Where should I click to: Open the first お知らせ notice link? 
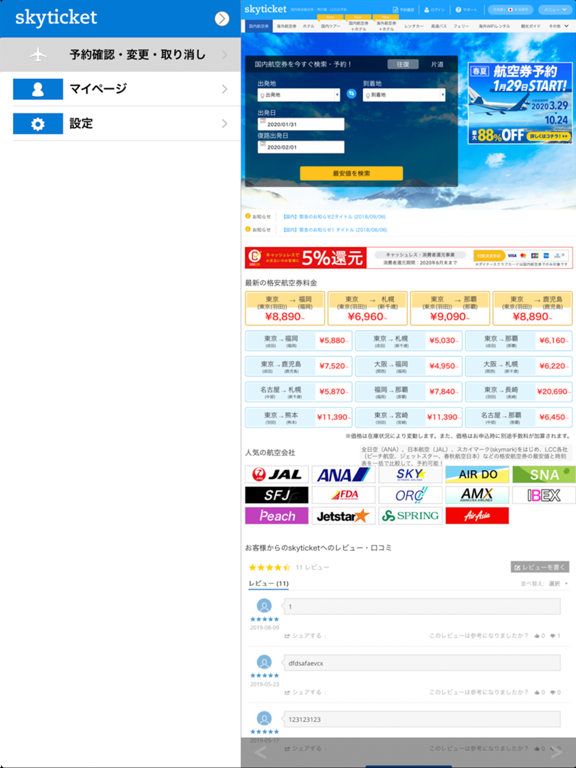(x=335, y=216)
